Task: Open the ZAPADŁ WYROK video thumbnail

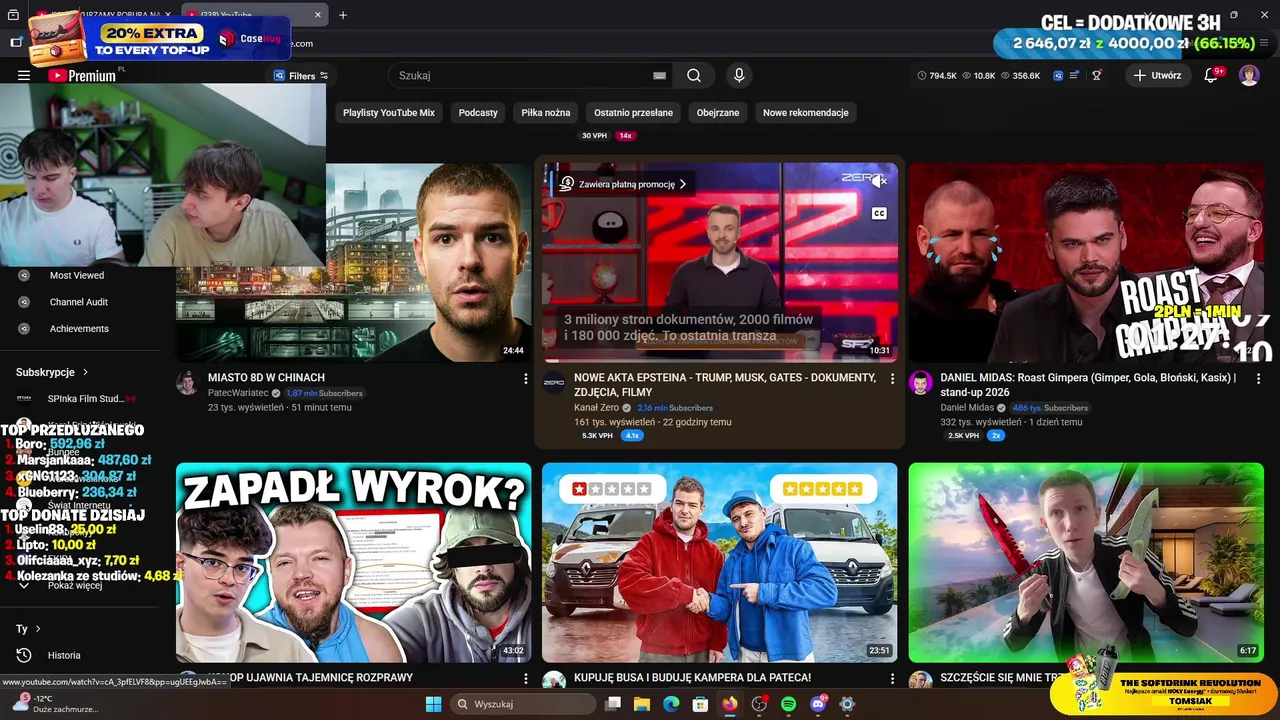Action: pos(354,562)
